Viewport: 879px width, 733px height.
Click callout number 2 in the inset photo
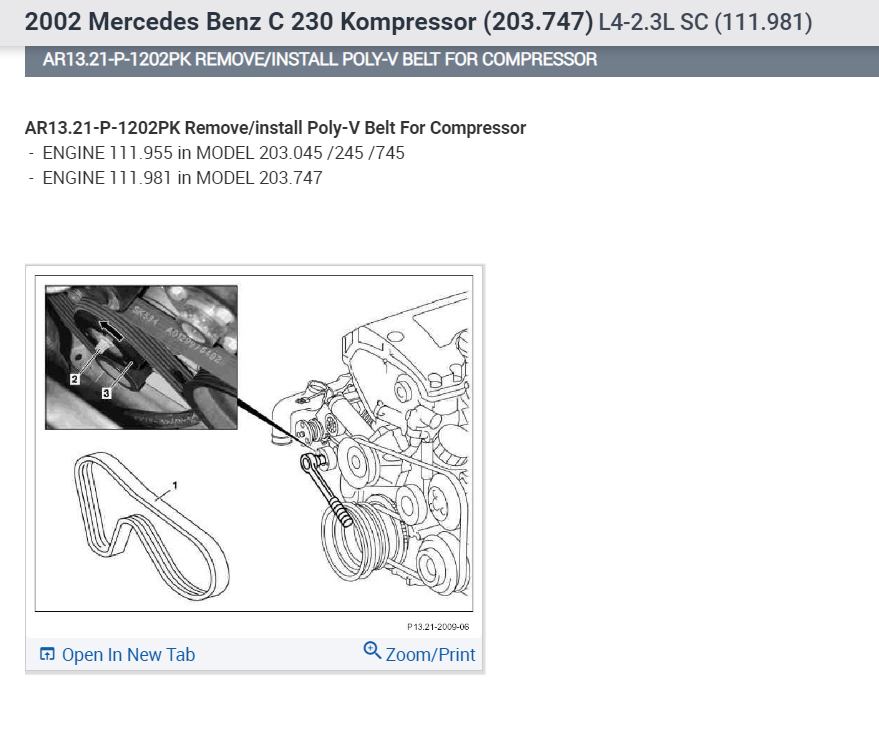click(x=75, y=379)
